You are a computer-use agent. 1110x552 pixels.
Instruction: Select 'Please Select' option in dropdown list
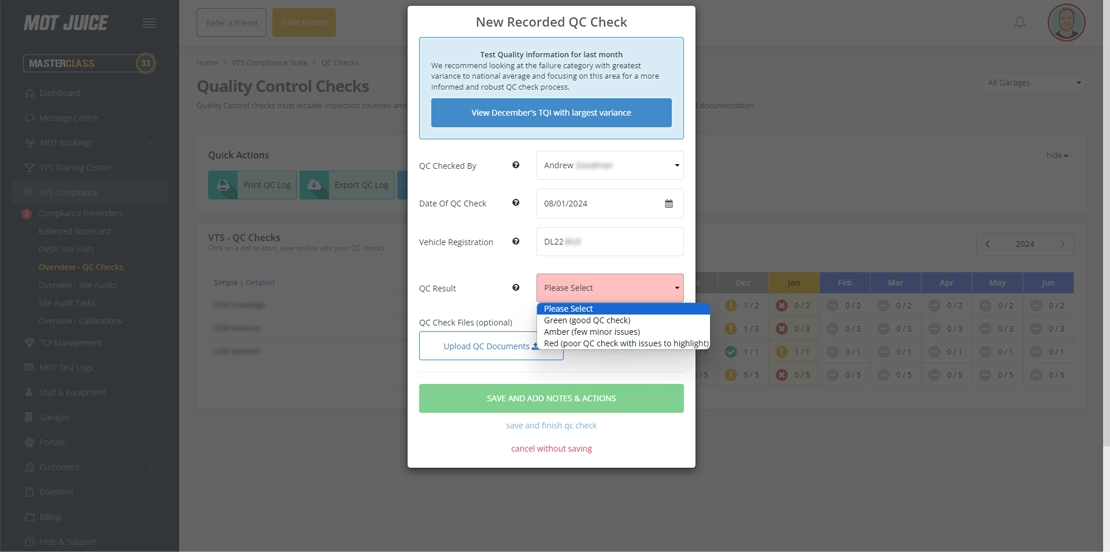[623, 309]
